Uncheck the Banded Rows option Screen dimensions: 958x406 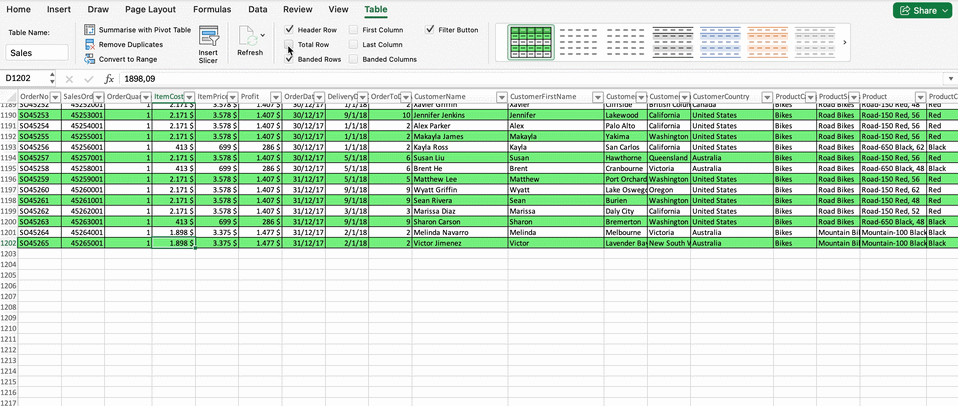pos(289,59)
